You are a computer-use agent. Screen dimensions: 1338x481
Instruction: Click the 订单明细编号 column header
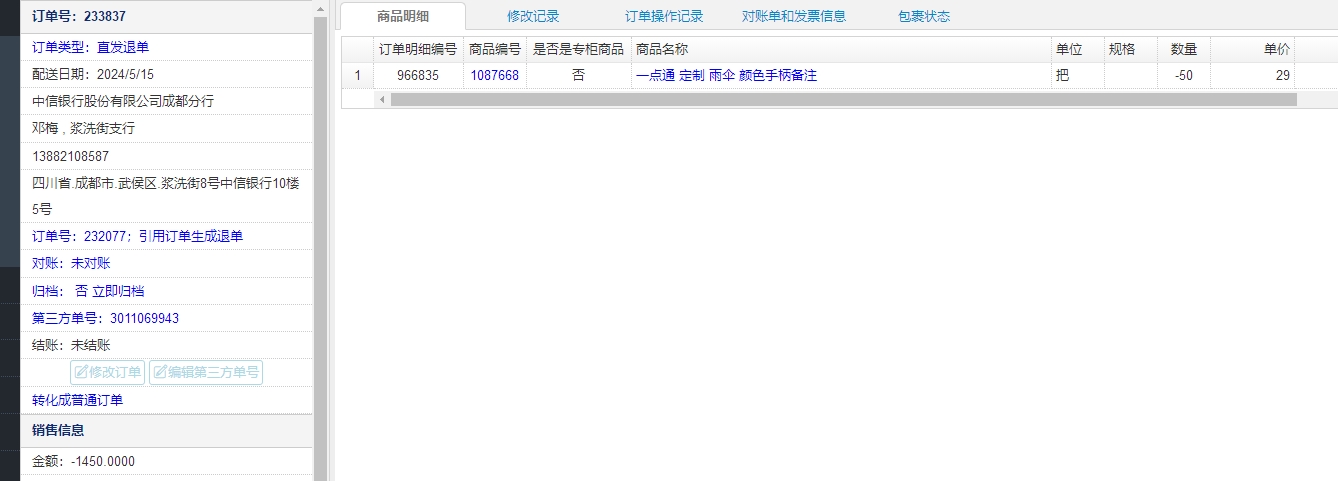(x=418, y=49)
